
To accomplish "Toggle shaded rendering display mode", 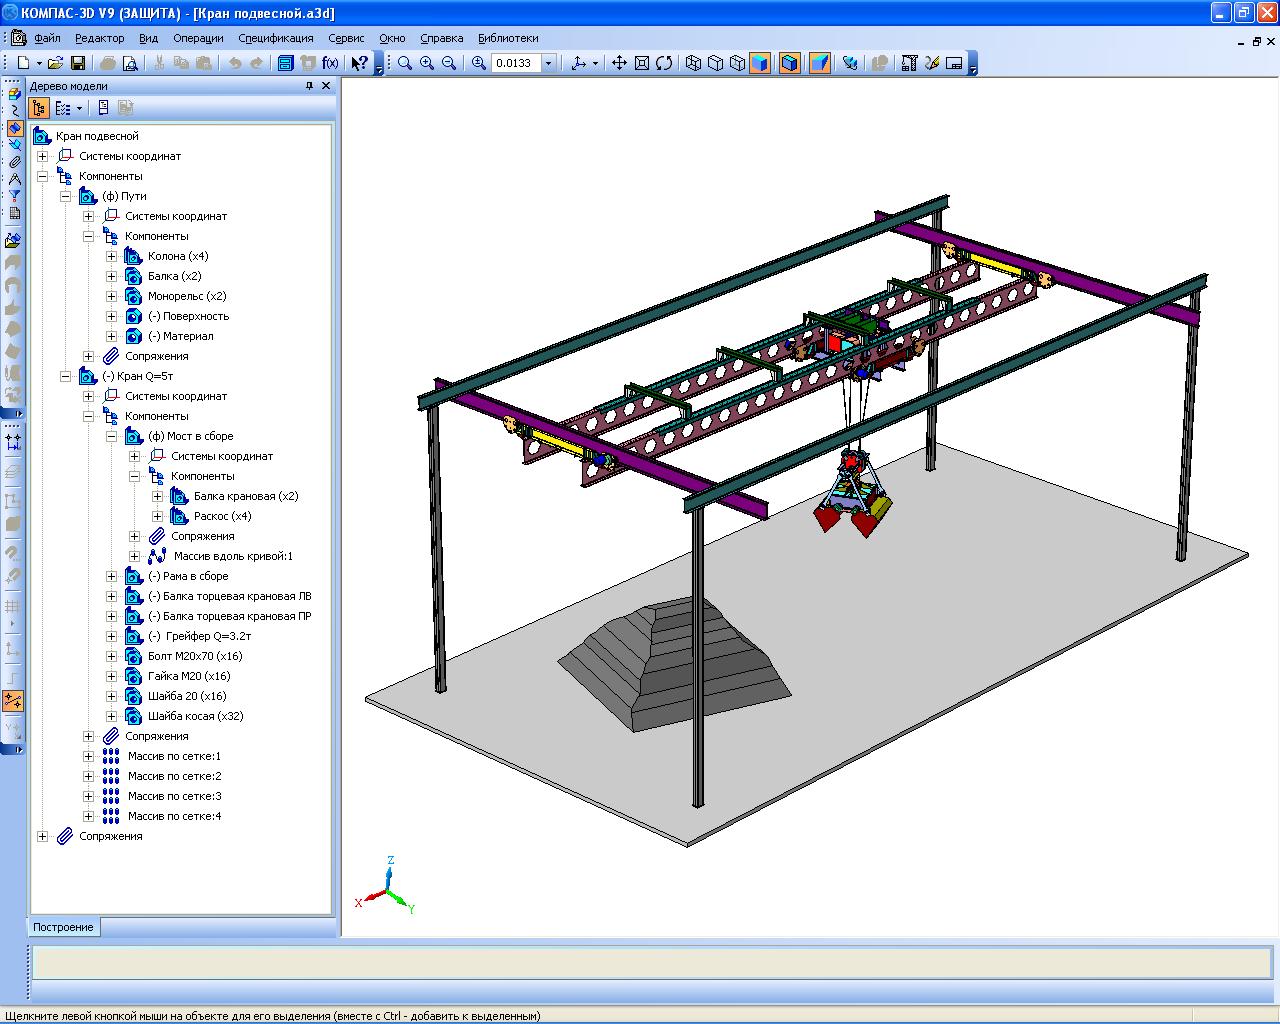I will 760,63.
